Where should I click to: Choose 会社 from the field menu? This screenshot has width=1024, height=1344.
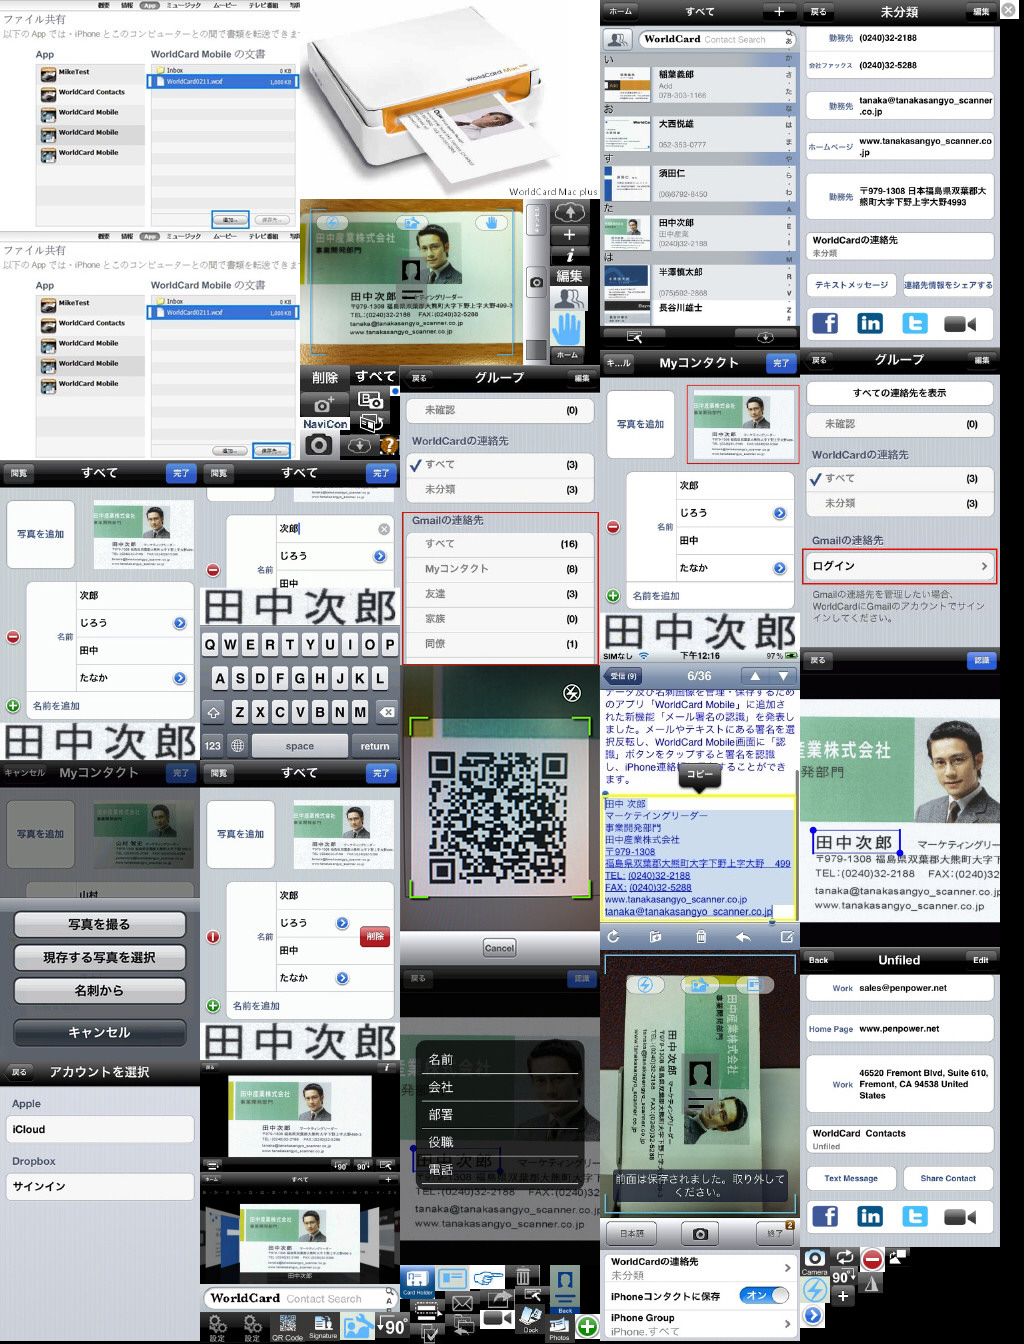(x=441, y=1087)
